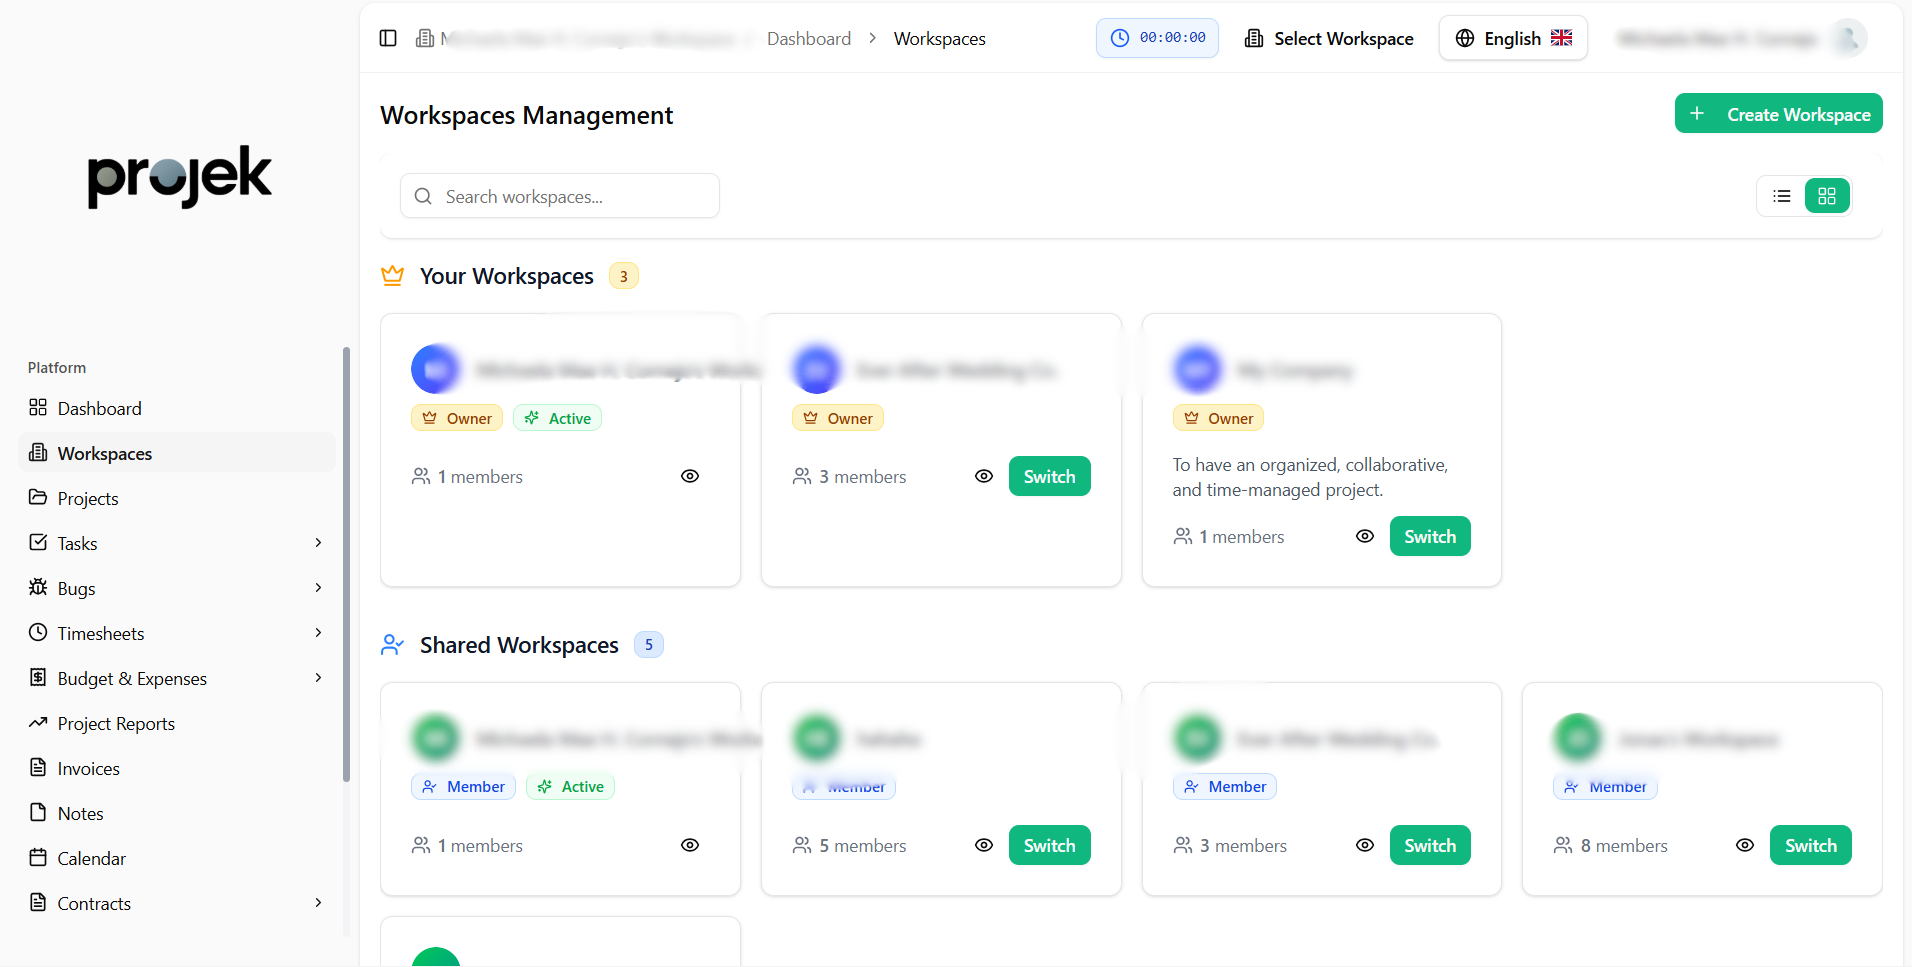Switch to list view layout
1912x967 pixels.
click(x=1782, y=196)
